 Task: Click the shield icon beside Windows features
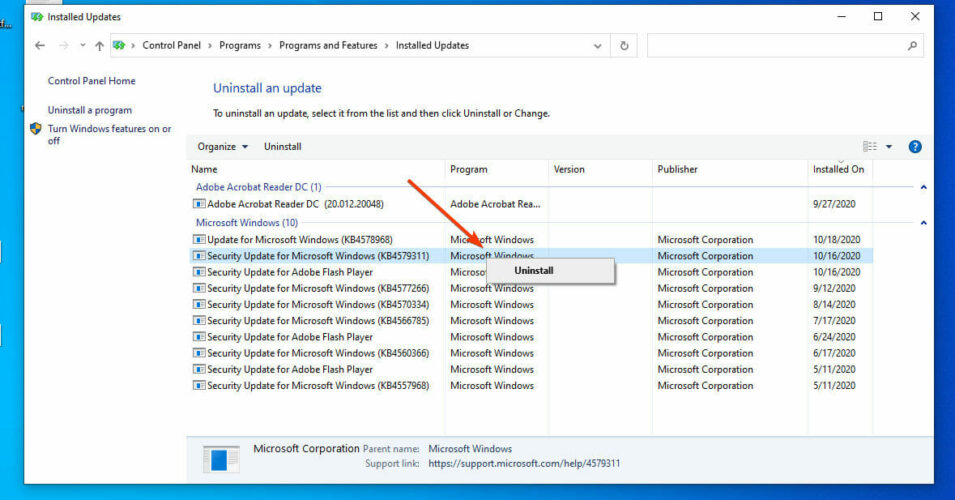(36, 129)
